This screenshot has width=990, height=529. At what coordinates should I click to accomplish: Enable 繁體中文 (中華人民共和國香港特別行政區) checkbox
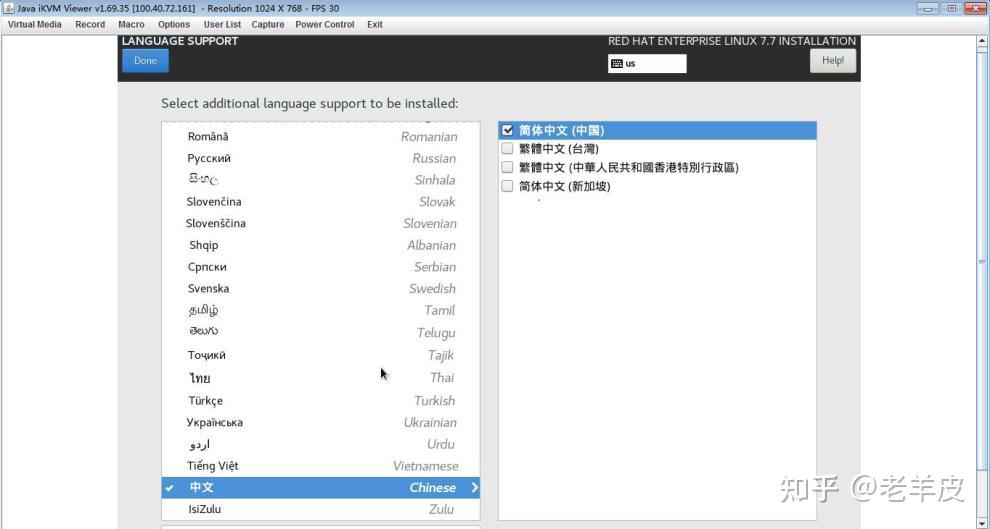507,167
